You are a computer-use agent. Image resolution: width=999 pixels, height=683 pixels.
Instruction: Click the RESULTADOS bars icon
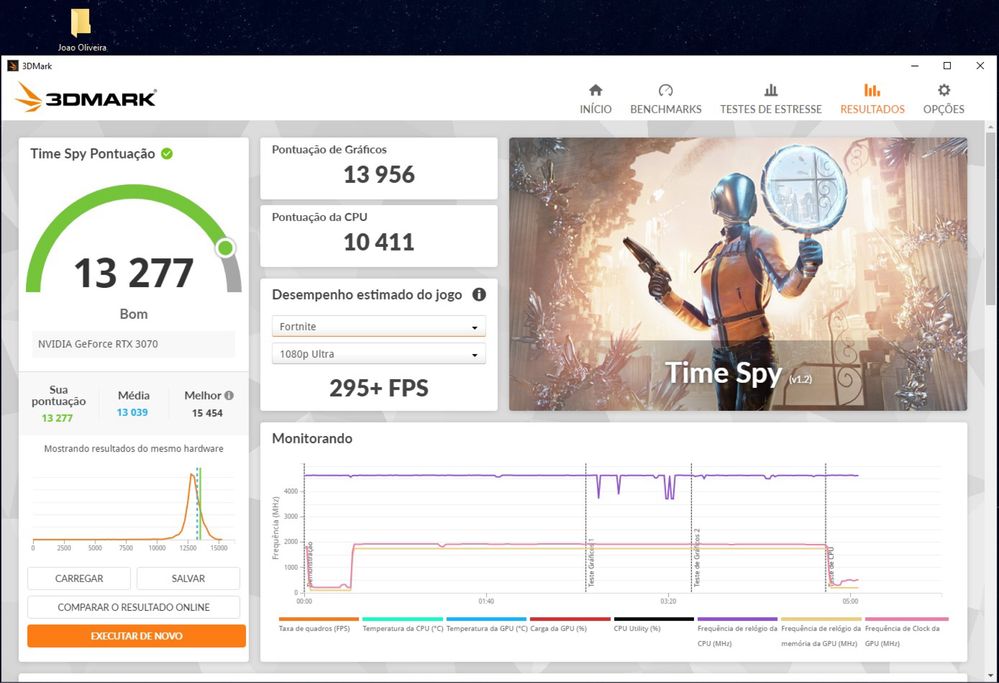(872, 90)
